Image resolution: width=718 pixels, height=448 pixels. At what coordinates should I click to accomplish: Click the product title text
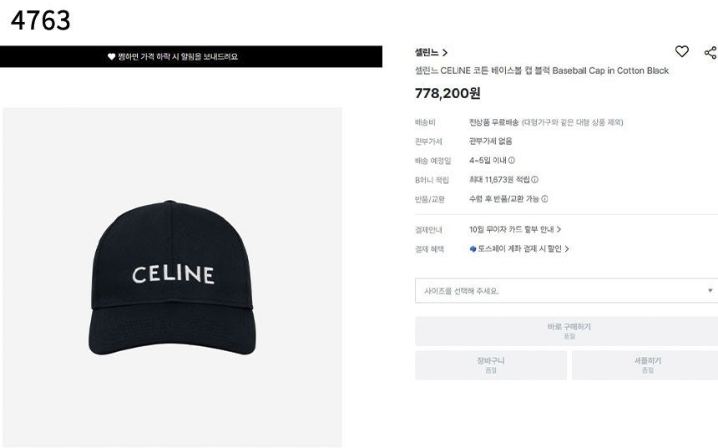pos(541,71)
